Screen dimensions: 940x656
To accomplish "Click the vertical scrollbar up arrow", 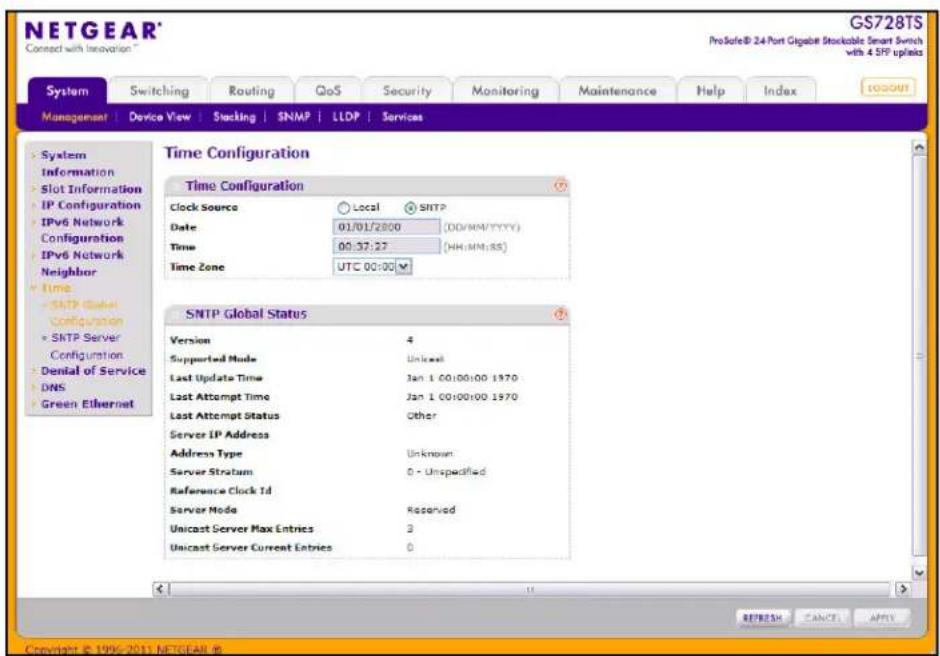I will 918,148.
